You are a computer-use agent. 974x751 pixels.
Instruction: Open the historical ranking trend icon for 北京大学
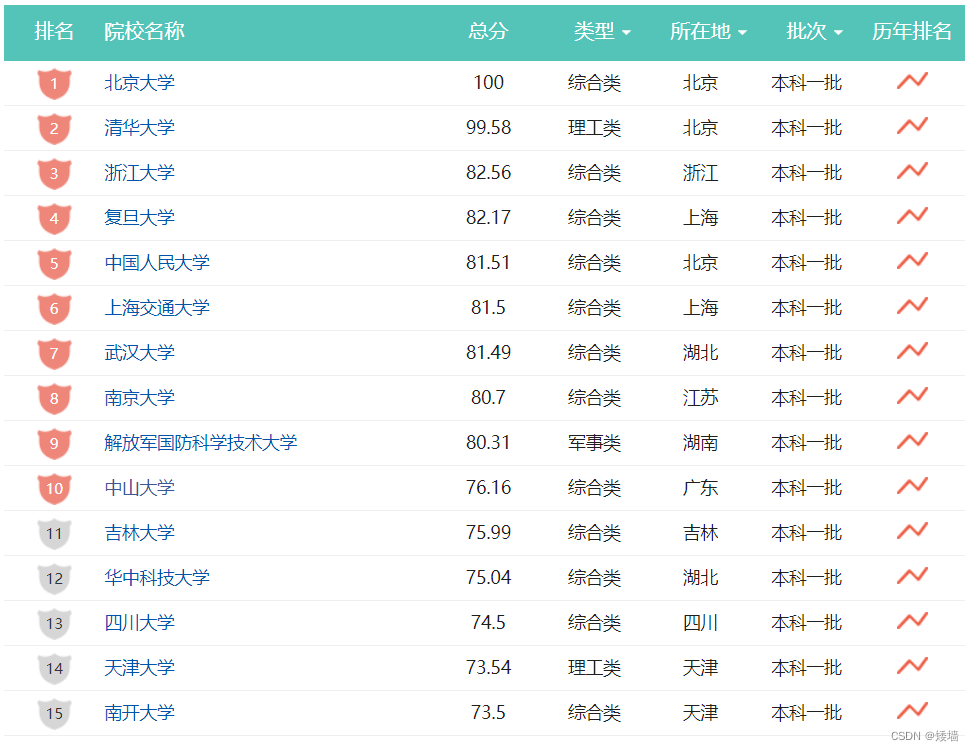tap(912, 81)
